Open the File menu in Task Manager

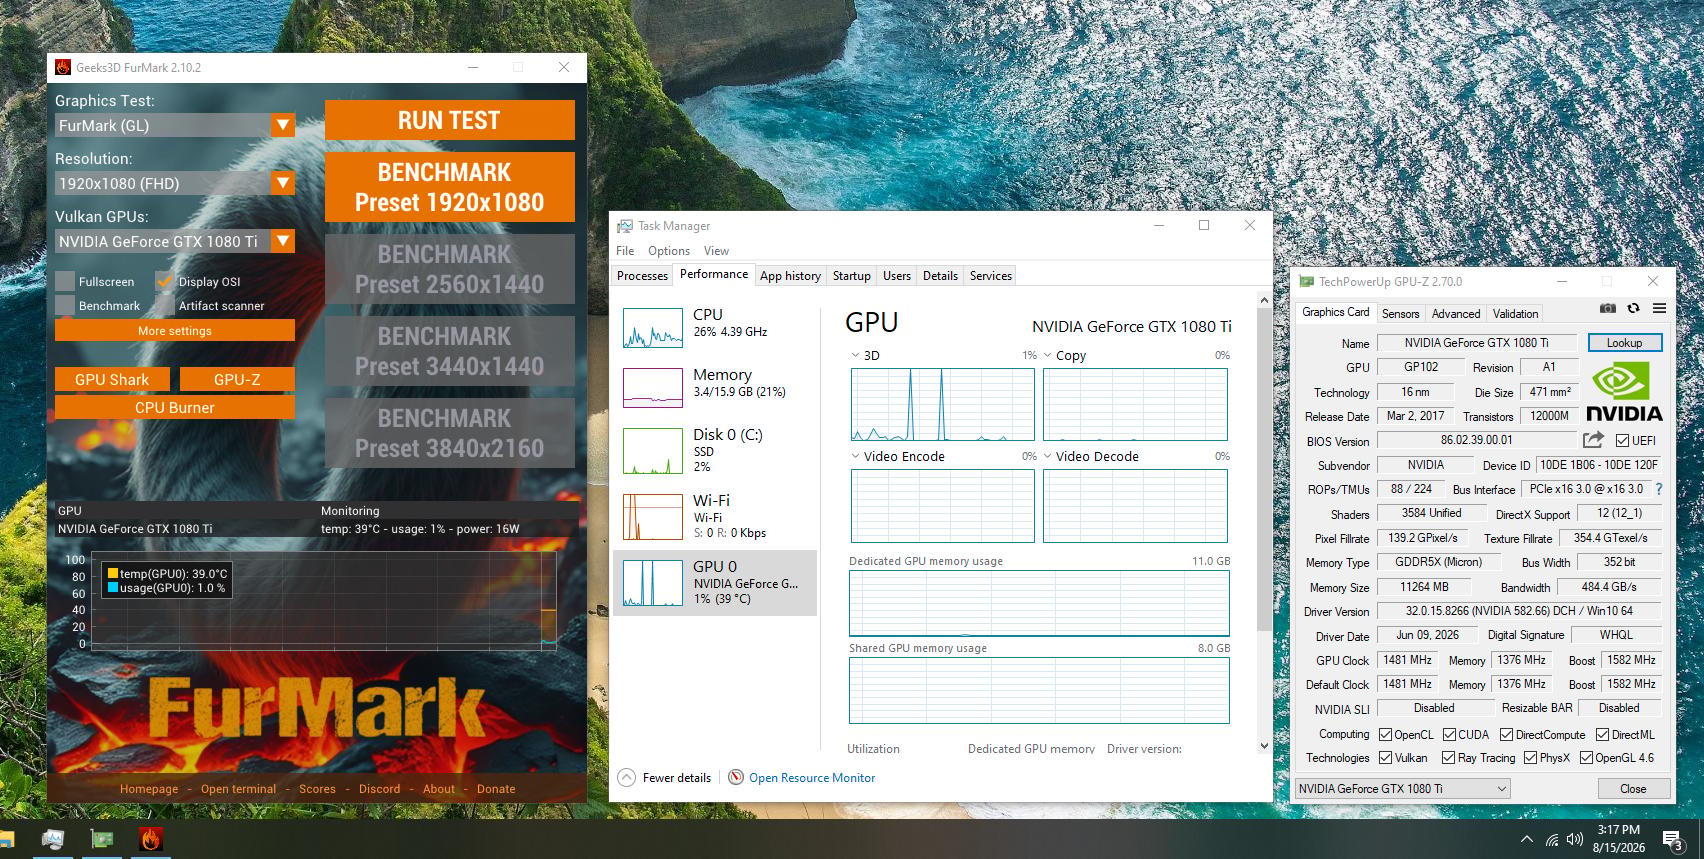coord(625,251)
